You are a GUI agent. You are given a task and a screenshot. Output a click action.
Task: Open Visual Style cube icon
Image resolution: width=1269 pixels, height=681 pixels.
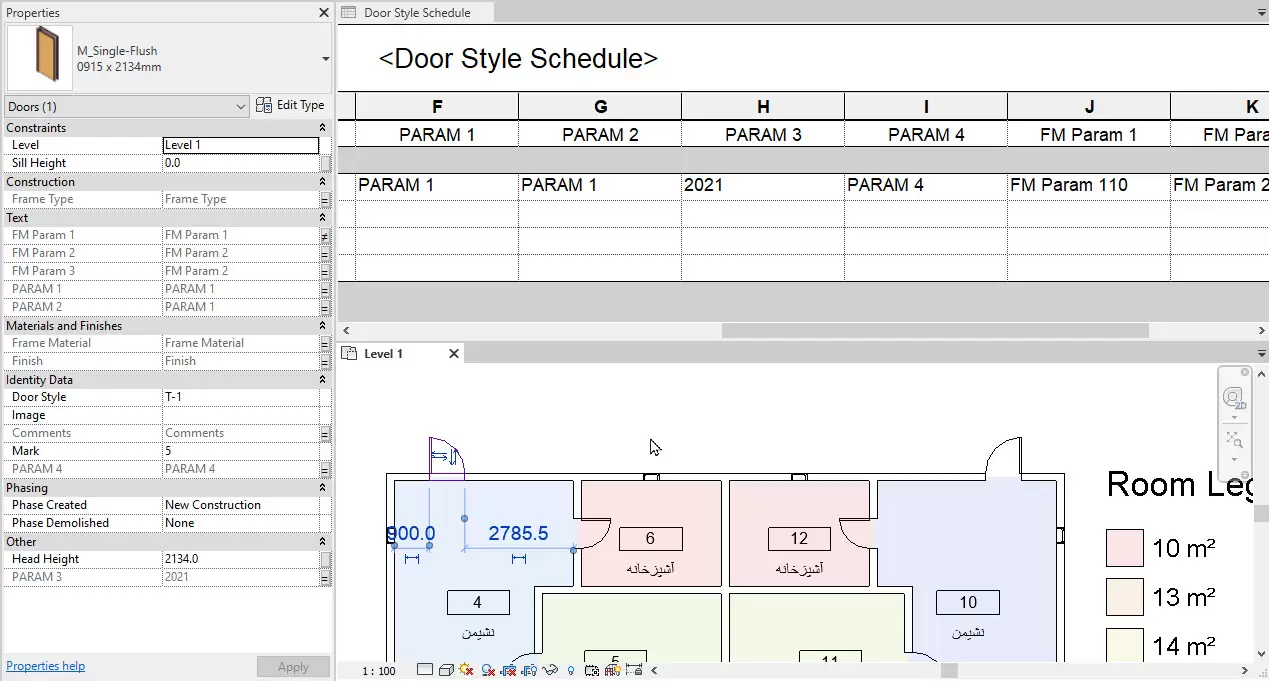point(446,670)
